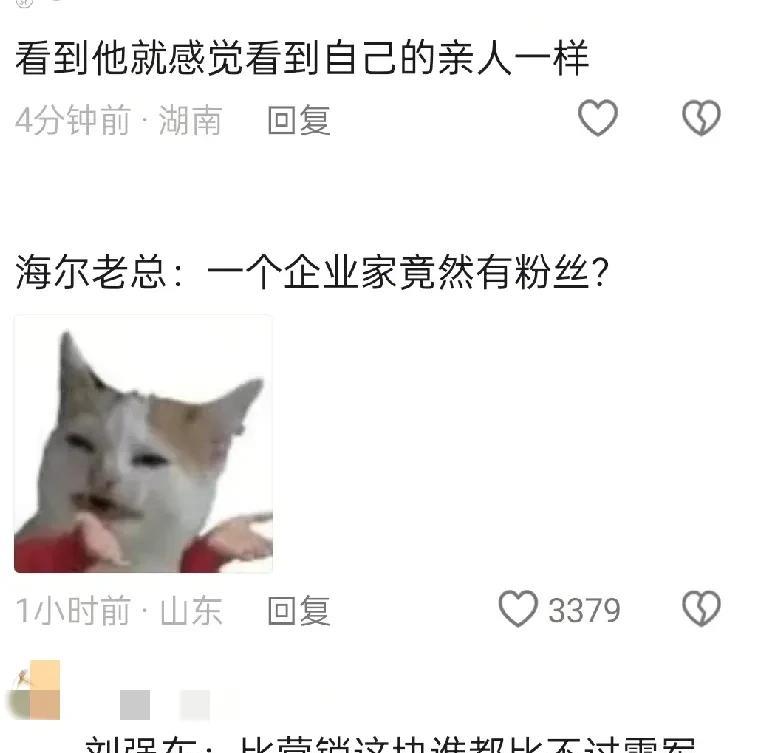
Task: Select the comment 海尔老总：一个企业家竟然有粉丝?
Action: tap(312, 272)
